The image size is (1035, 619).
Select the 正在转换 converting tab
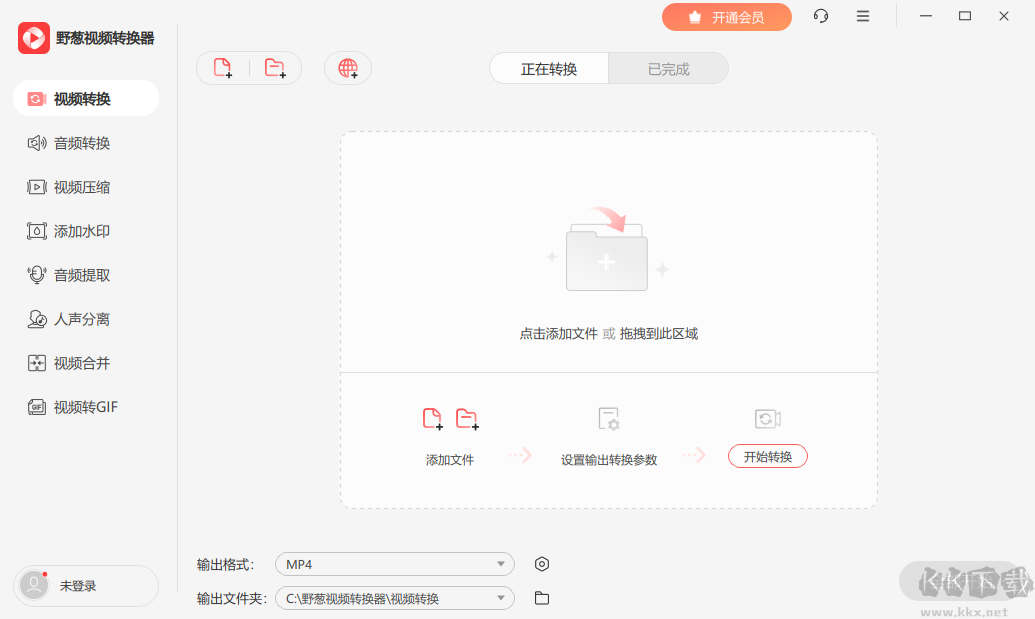548,68
